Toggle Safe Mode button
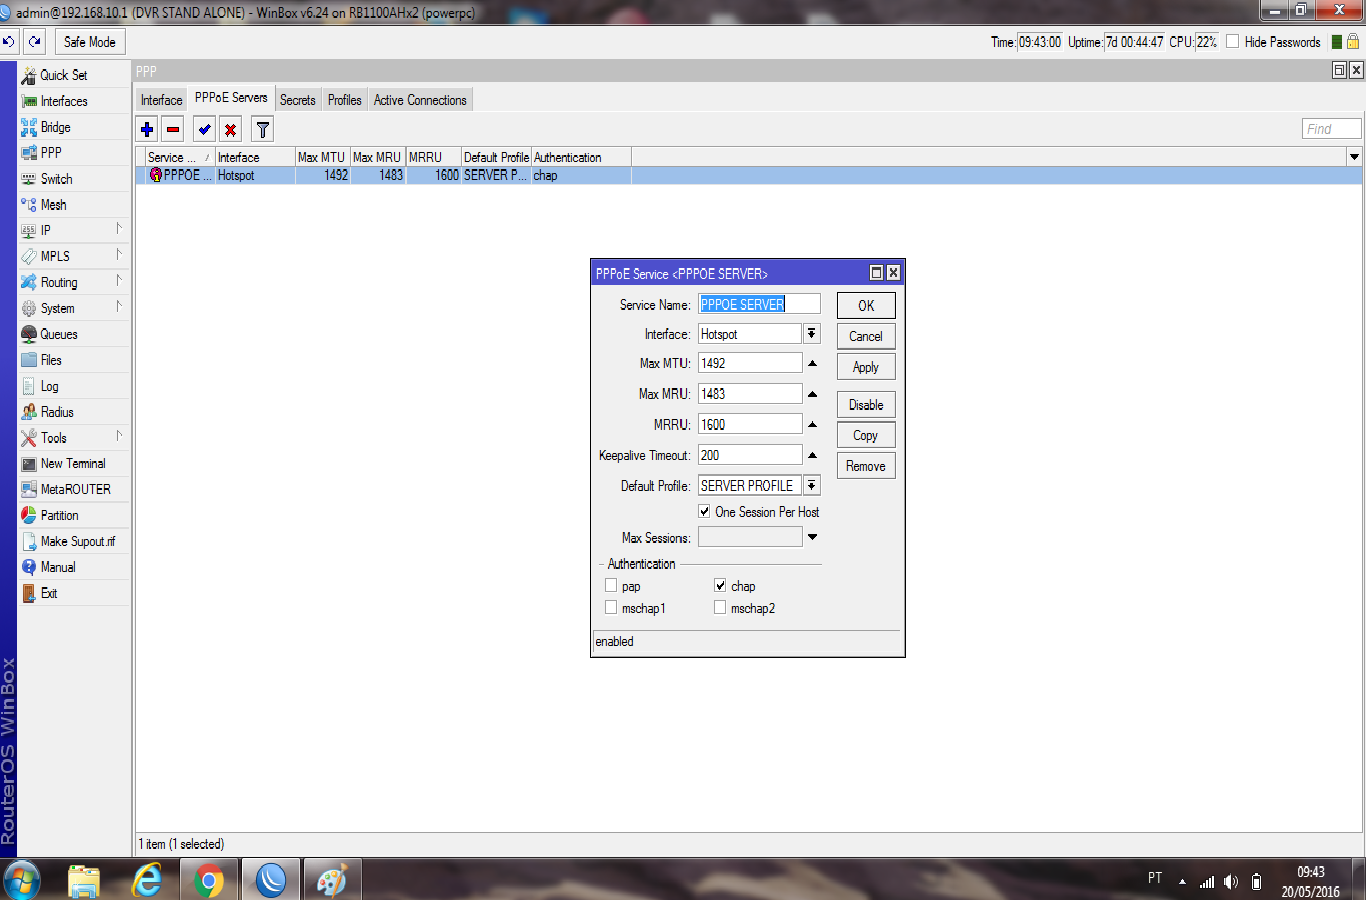The width and height of the screenshot is (1366, 900). (x=89, y=41)
